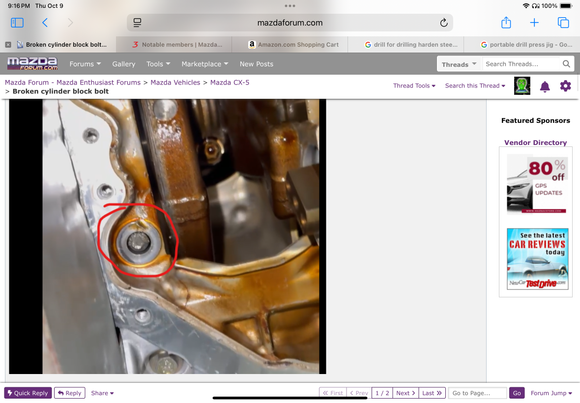Image resolution: width=580 pixels, height=403 pixels.
Task: Open a new tab with the plus icon
Action: [x=534, y=23]
